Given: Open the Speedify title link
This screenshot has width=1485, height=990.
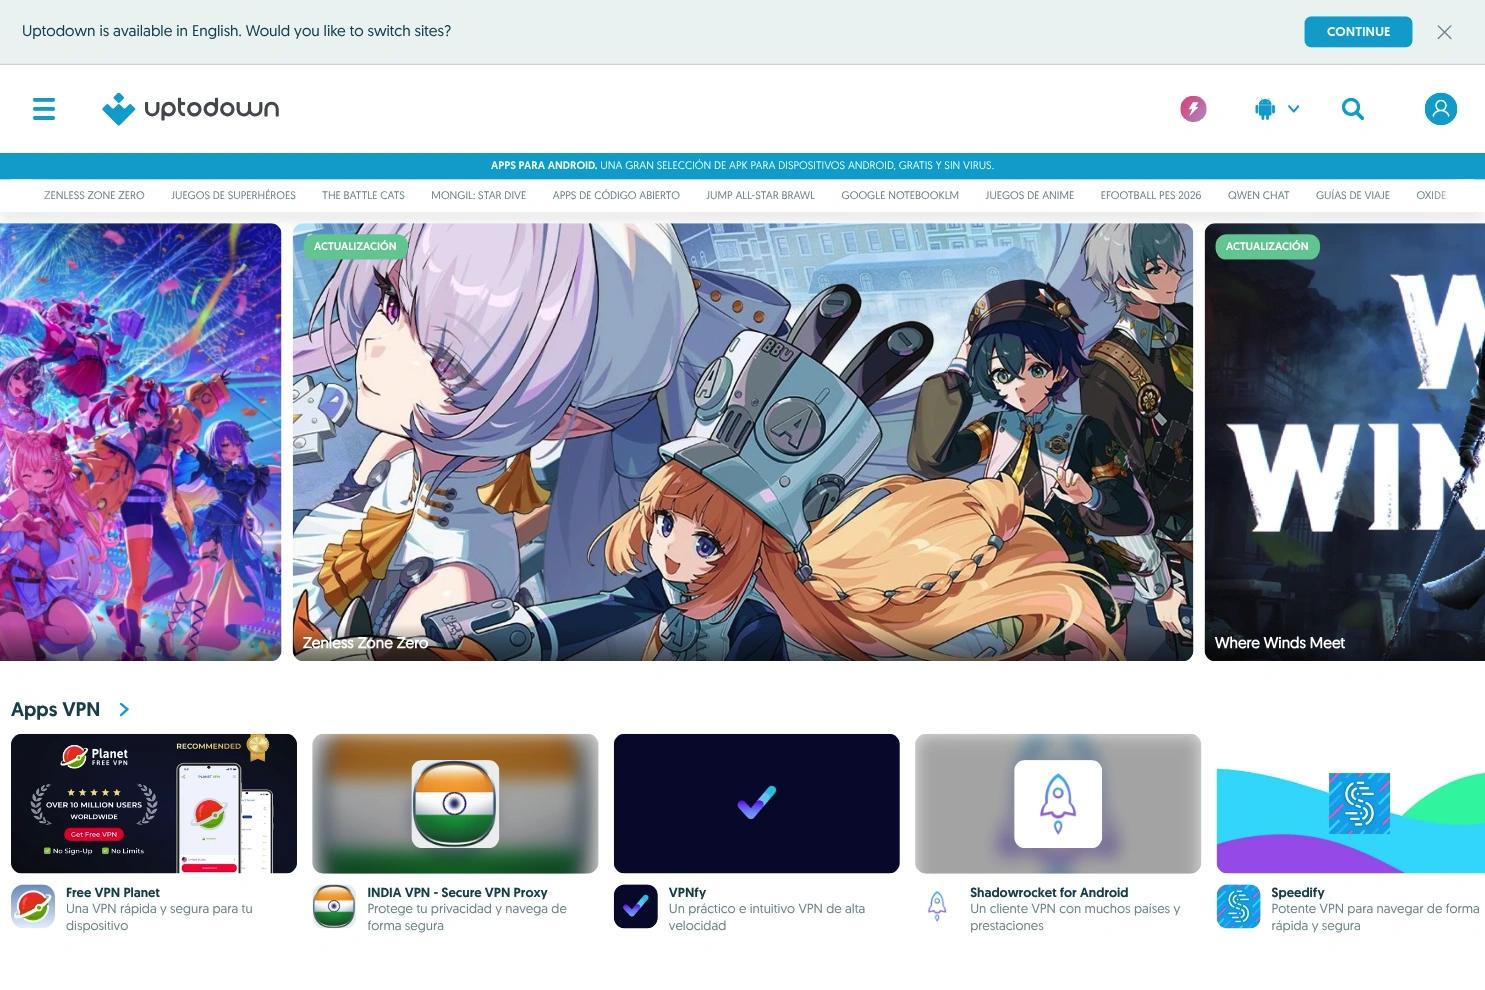Looking at the screenshot, I should pos(1298,892).
